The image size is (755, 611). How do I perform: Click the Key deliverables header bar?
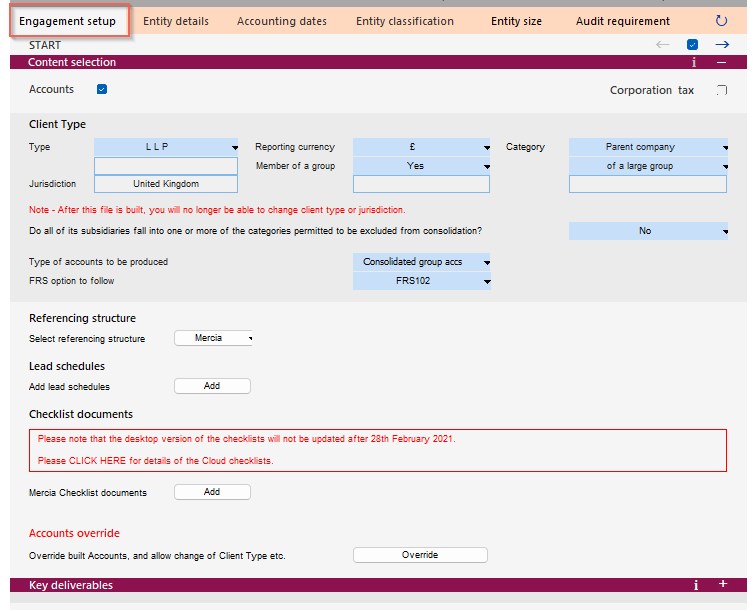(378, 585)
